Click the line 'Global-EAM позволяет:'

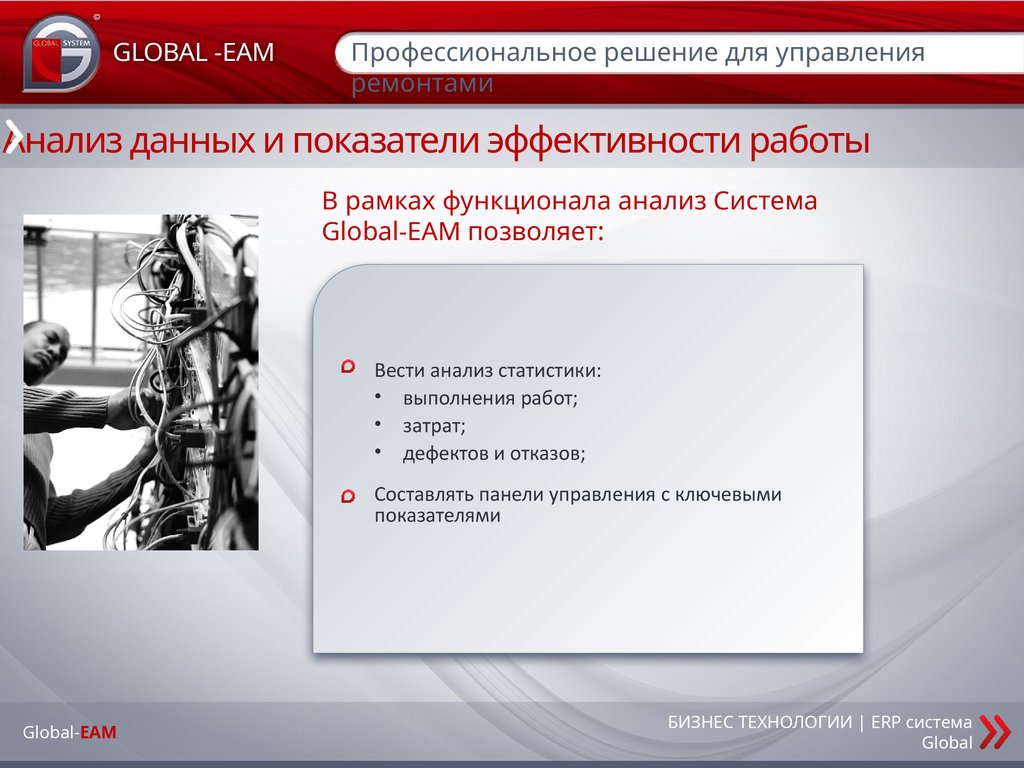pyautogui.click(x=463, y=231)
